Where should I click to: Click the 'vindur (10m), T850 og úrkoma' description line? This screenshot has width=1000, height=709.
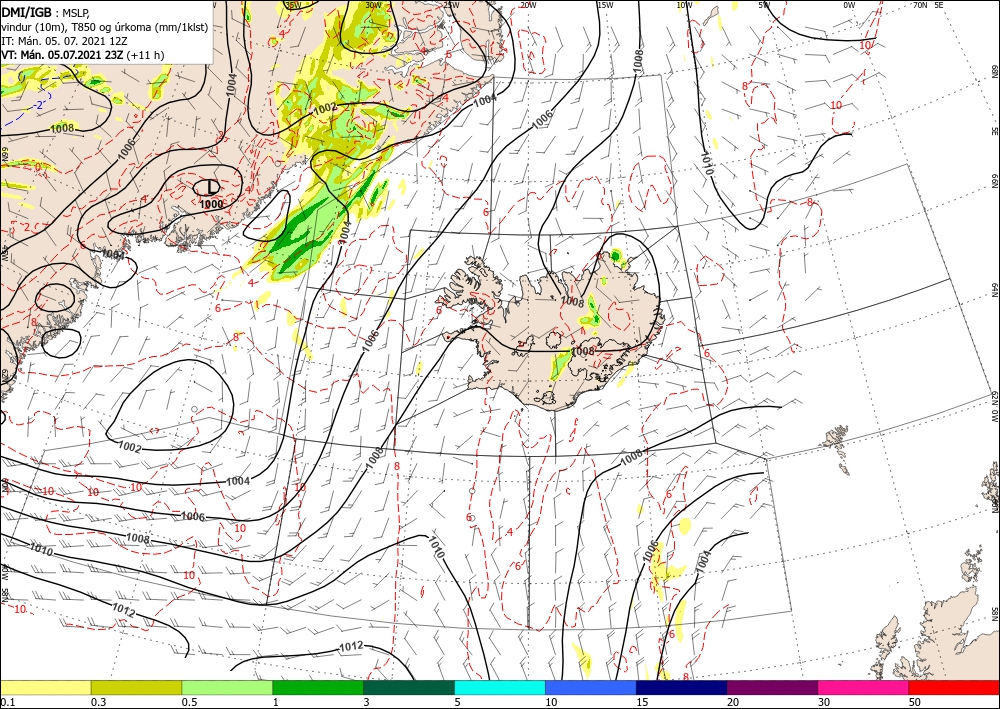coord(105,27)
